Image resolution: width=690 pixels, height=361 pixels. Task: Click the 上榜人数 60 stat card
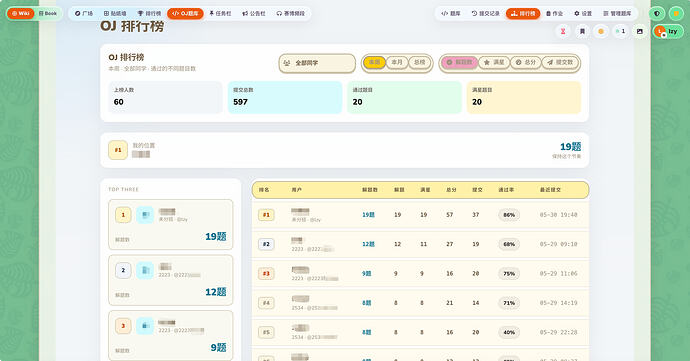165,97
